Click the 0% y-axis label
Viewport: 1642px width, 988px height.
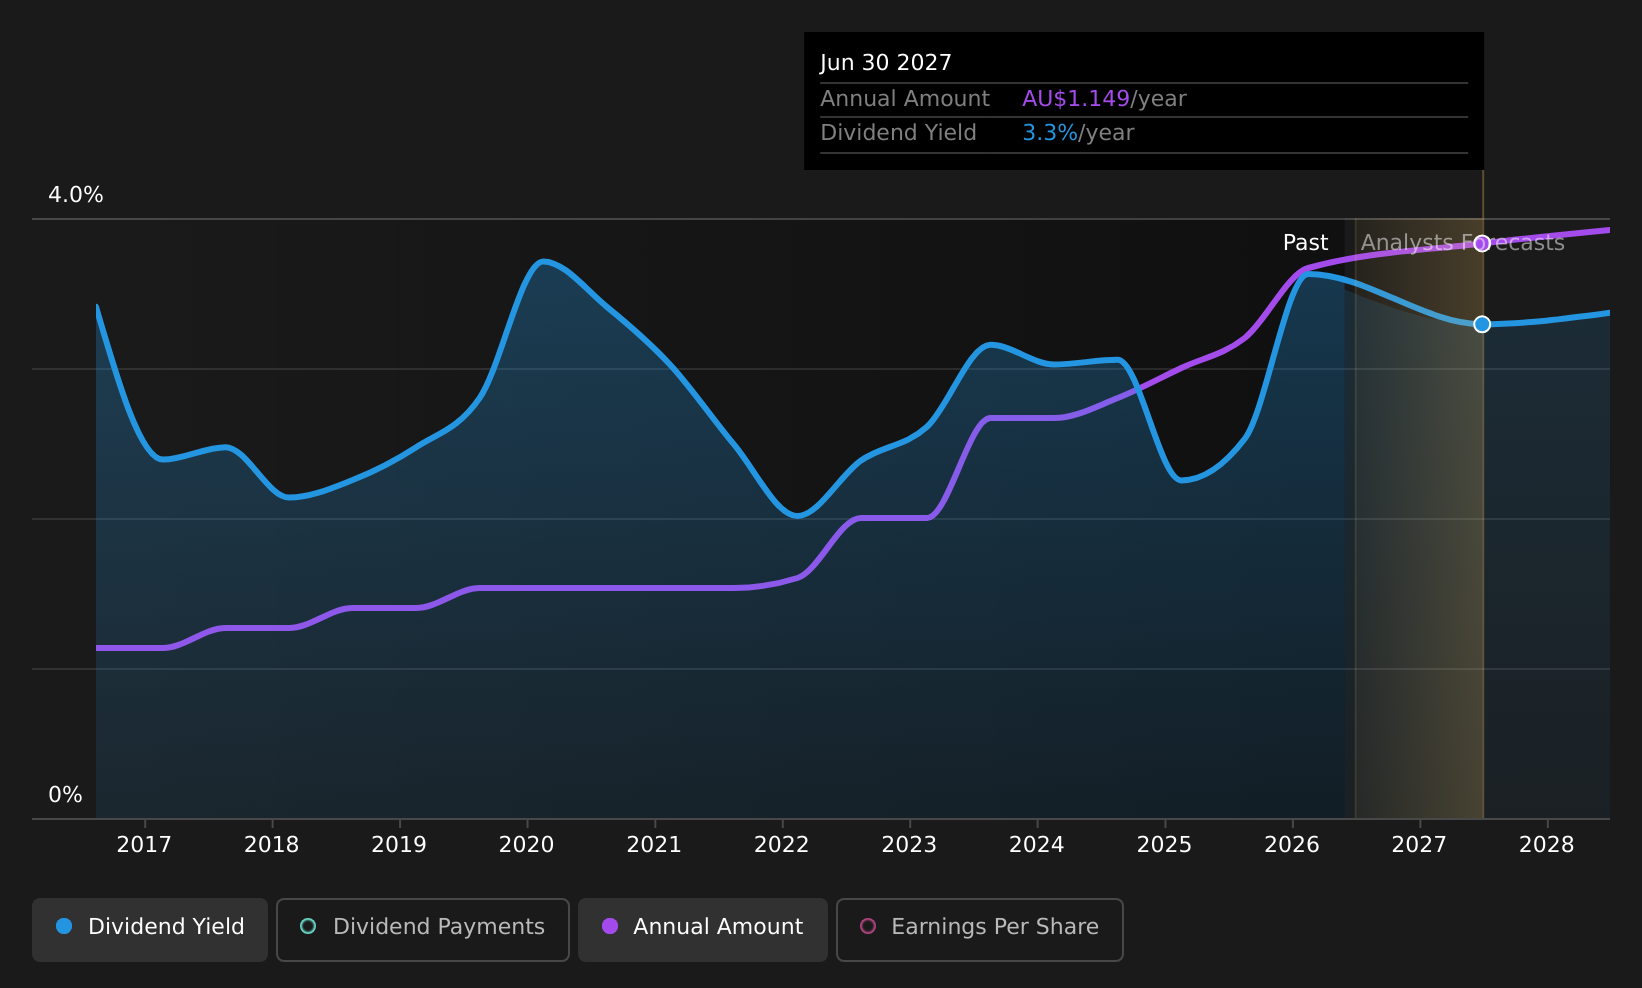[x=66, y=795]
